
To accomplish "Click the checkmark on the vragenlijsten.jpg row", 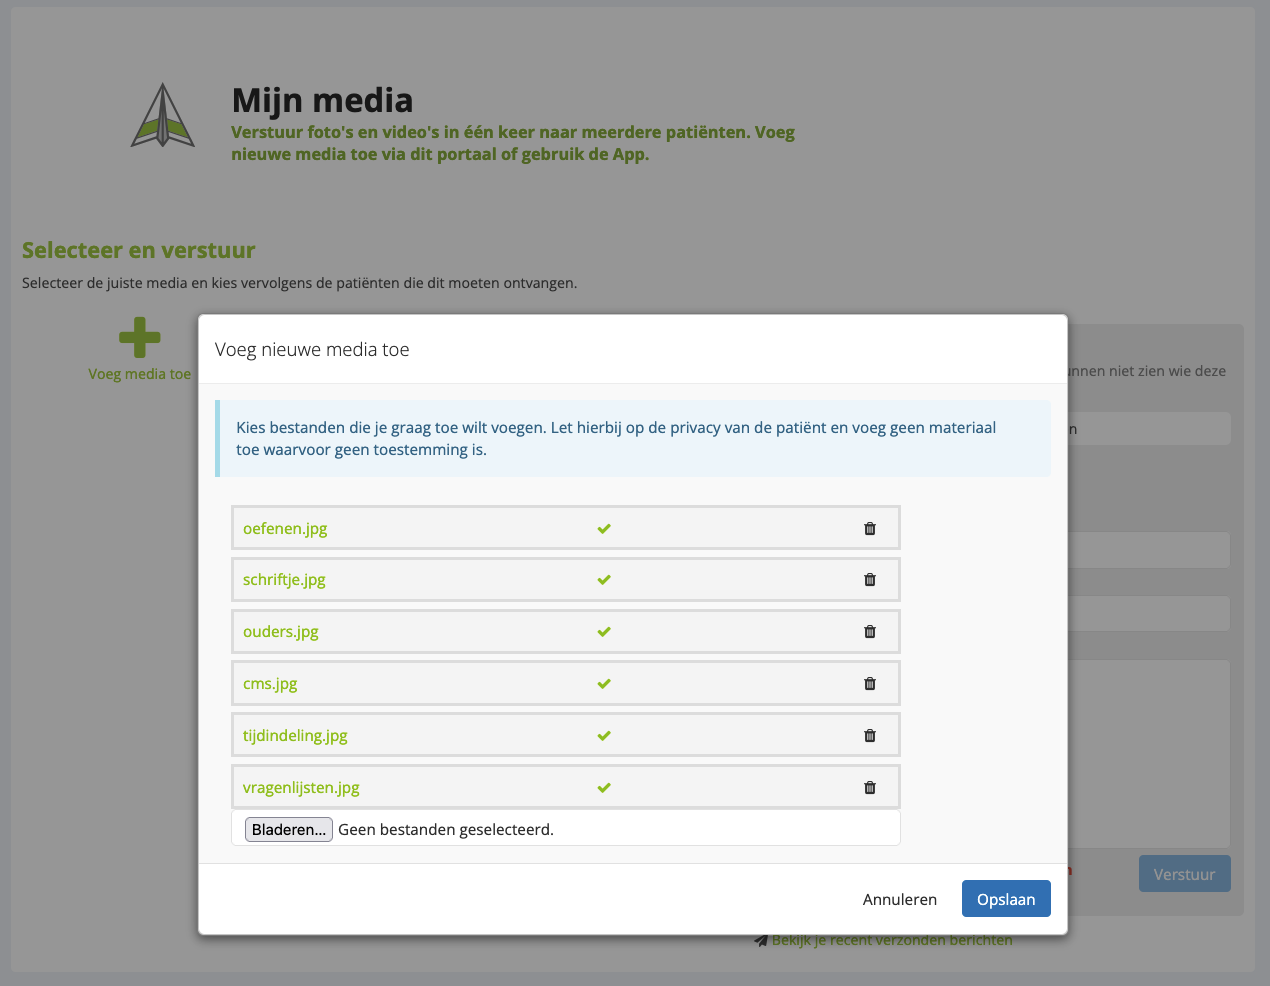I will coord(604,788).
